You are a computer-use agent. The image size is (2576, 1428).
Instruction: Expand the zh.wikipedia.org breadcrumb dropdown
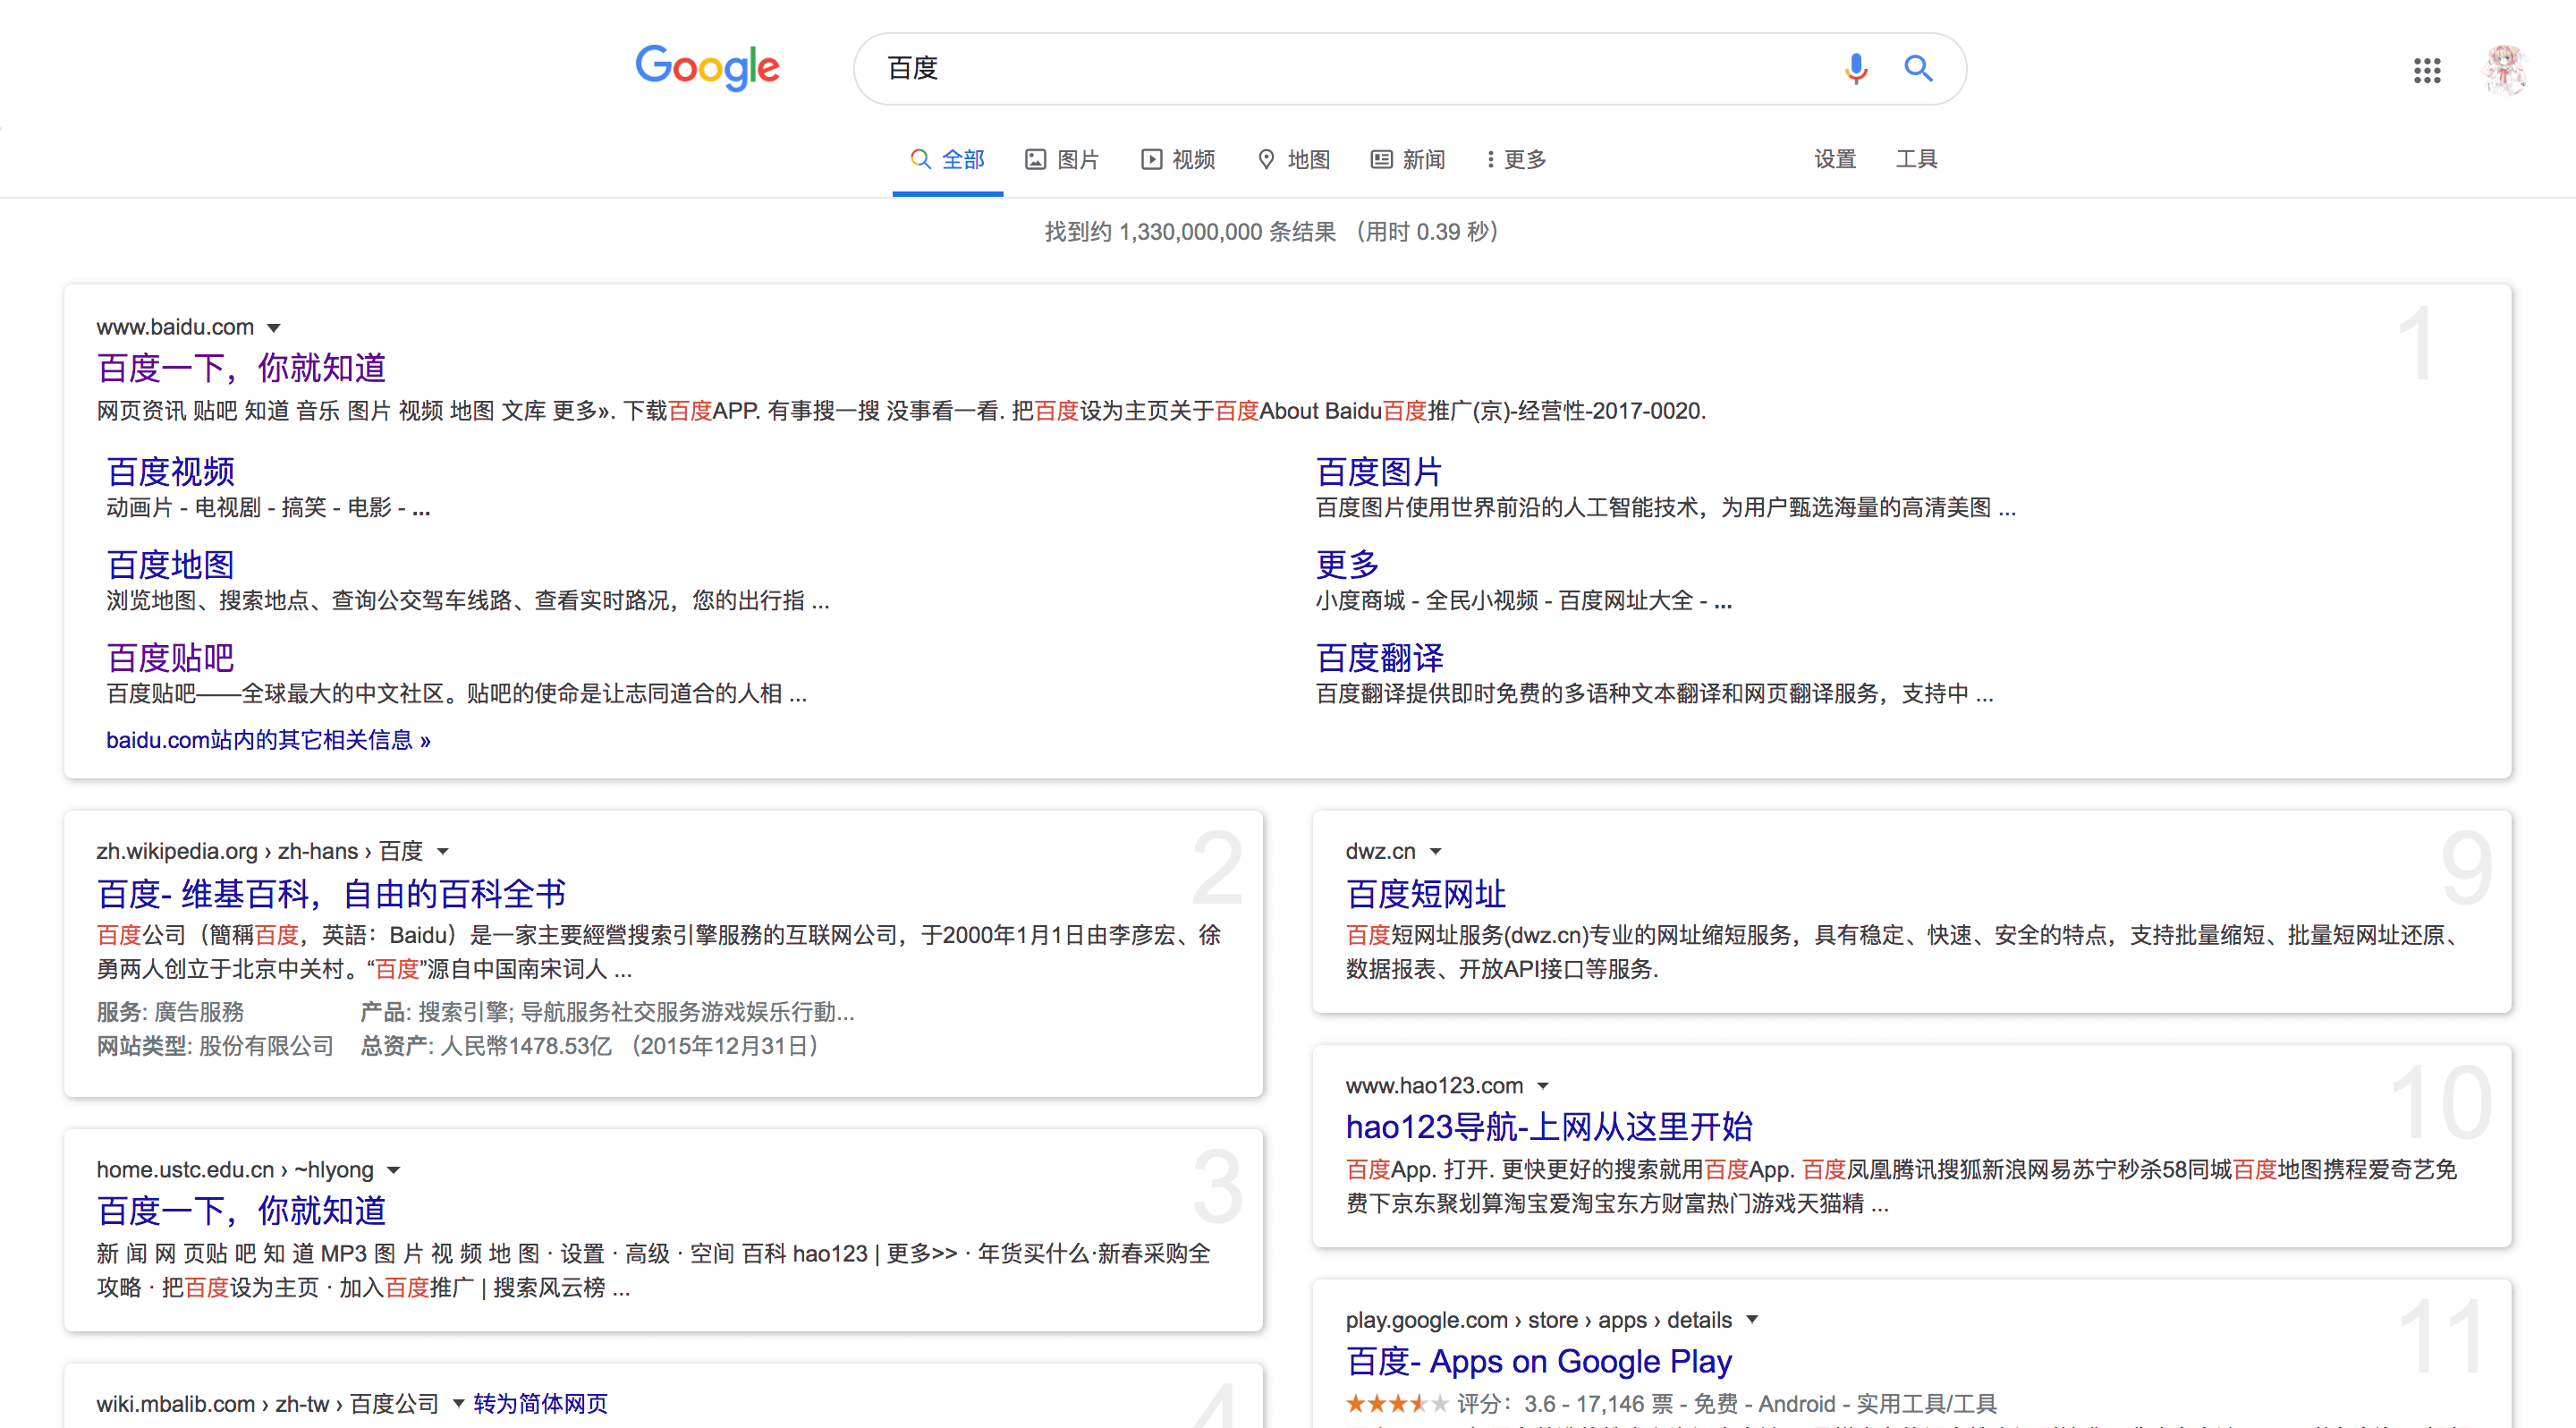[x=444, y=851]
